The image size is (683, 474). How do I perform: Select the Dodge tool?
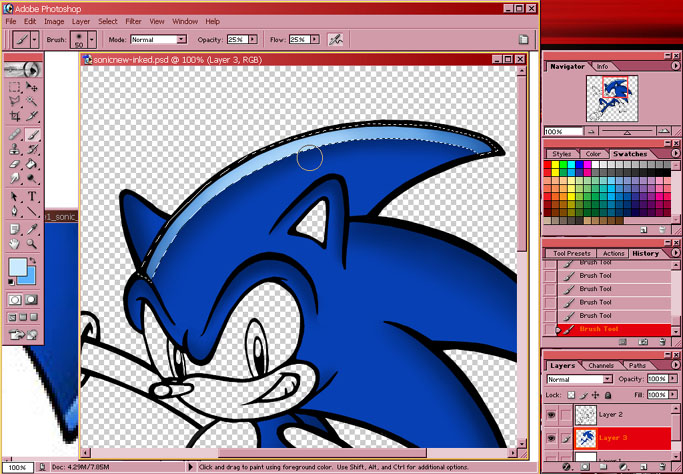pyautogui.click(x=31, y=178)
